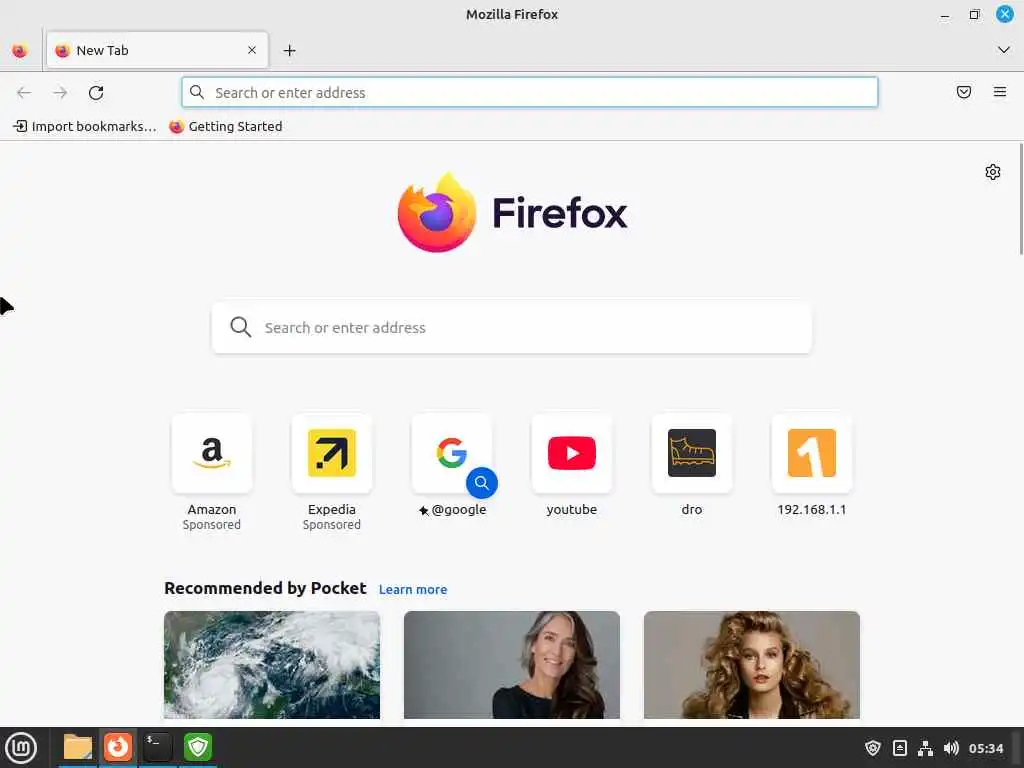Launch the Terminal from taskbar

(x=157, y=747)
